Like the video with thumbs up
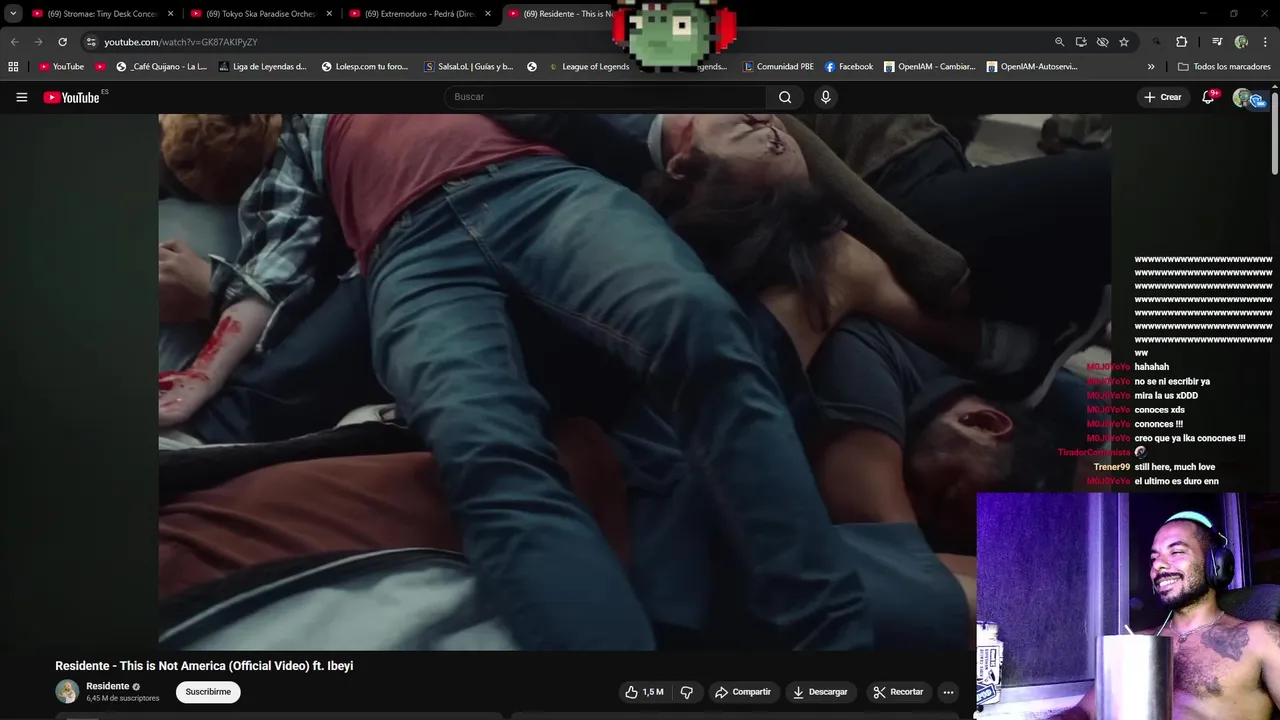The width and height of the screenshot is (1280, 720). (644, 692)
